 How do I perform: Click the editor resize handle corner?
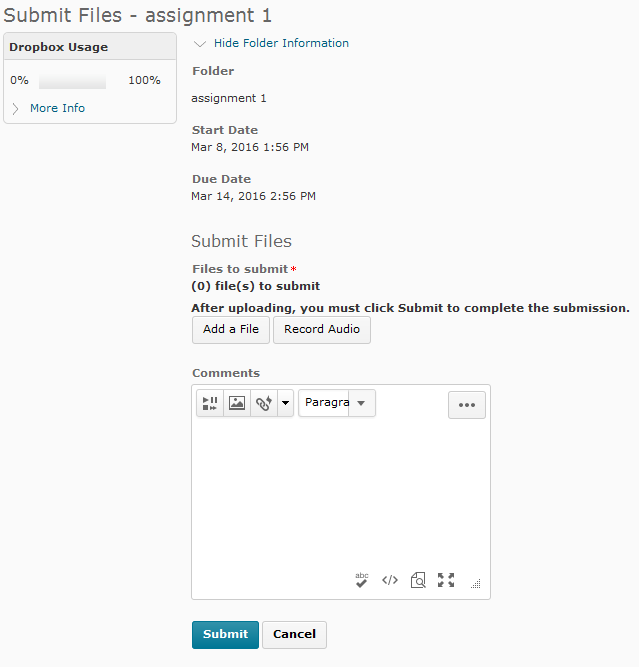(476, 584)
